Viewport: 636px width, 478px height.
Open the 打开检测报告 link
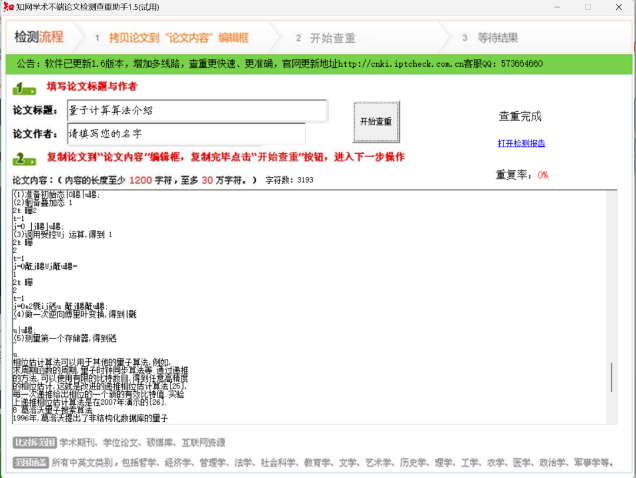click(x=521, y=143)
